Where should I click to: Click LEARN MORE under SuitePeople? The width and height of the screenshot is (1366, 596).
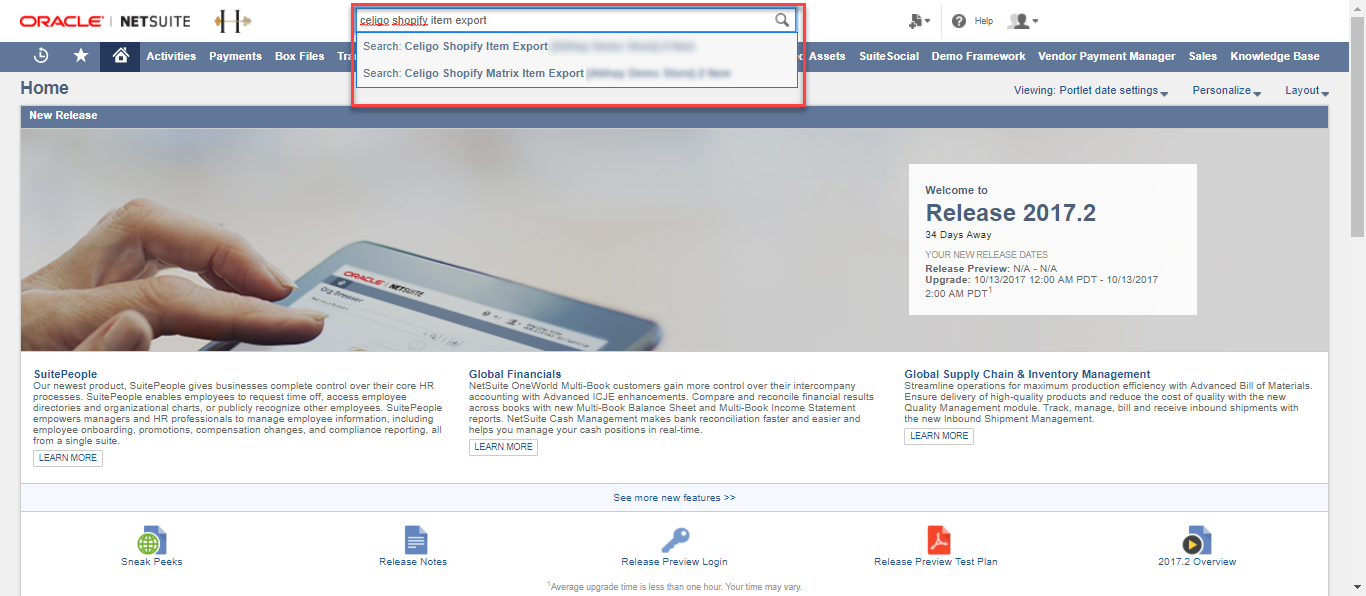pos(68,458)
